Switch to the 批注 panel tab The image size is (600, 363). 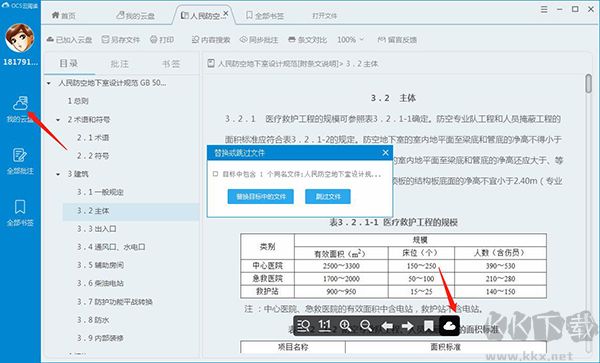(x=120, y=64)
